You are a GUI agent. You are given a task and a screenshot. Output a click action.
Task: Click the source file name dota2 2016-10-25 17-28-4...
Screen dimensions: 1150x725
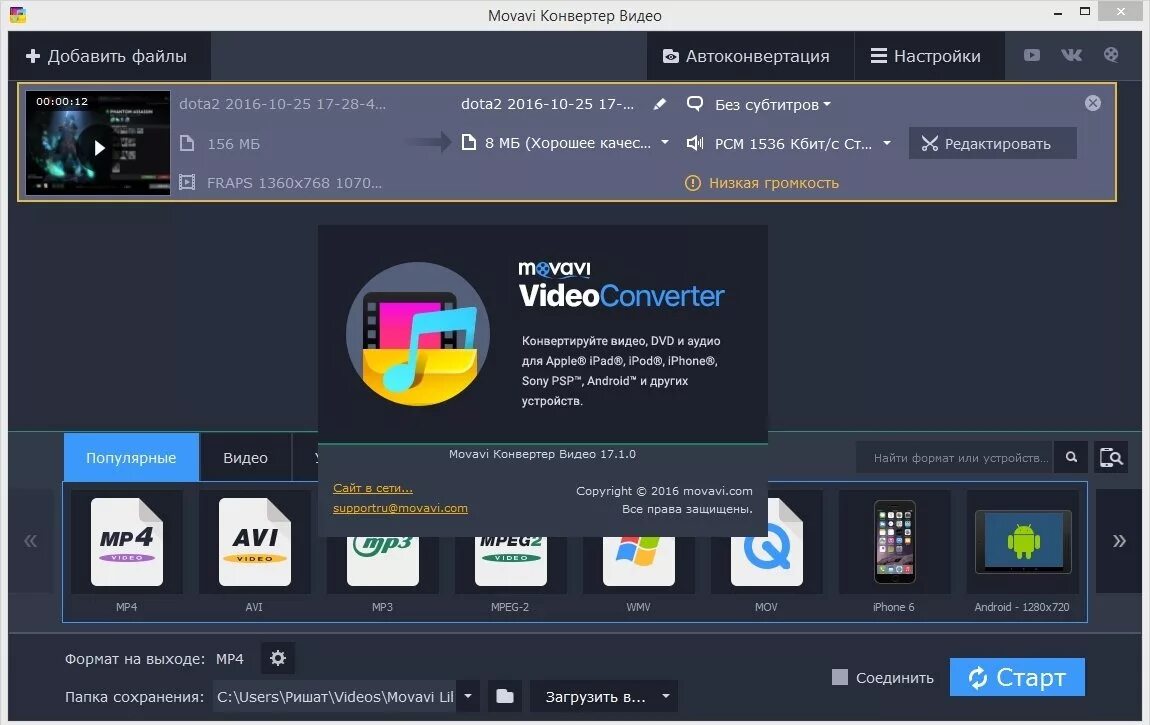click(282, 104)
